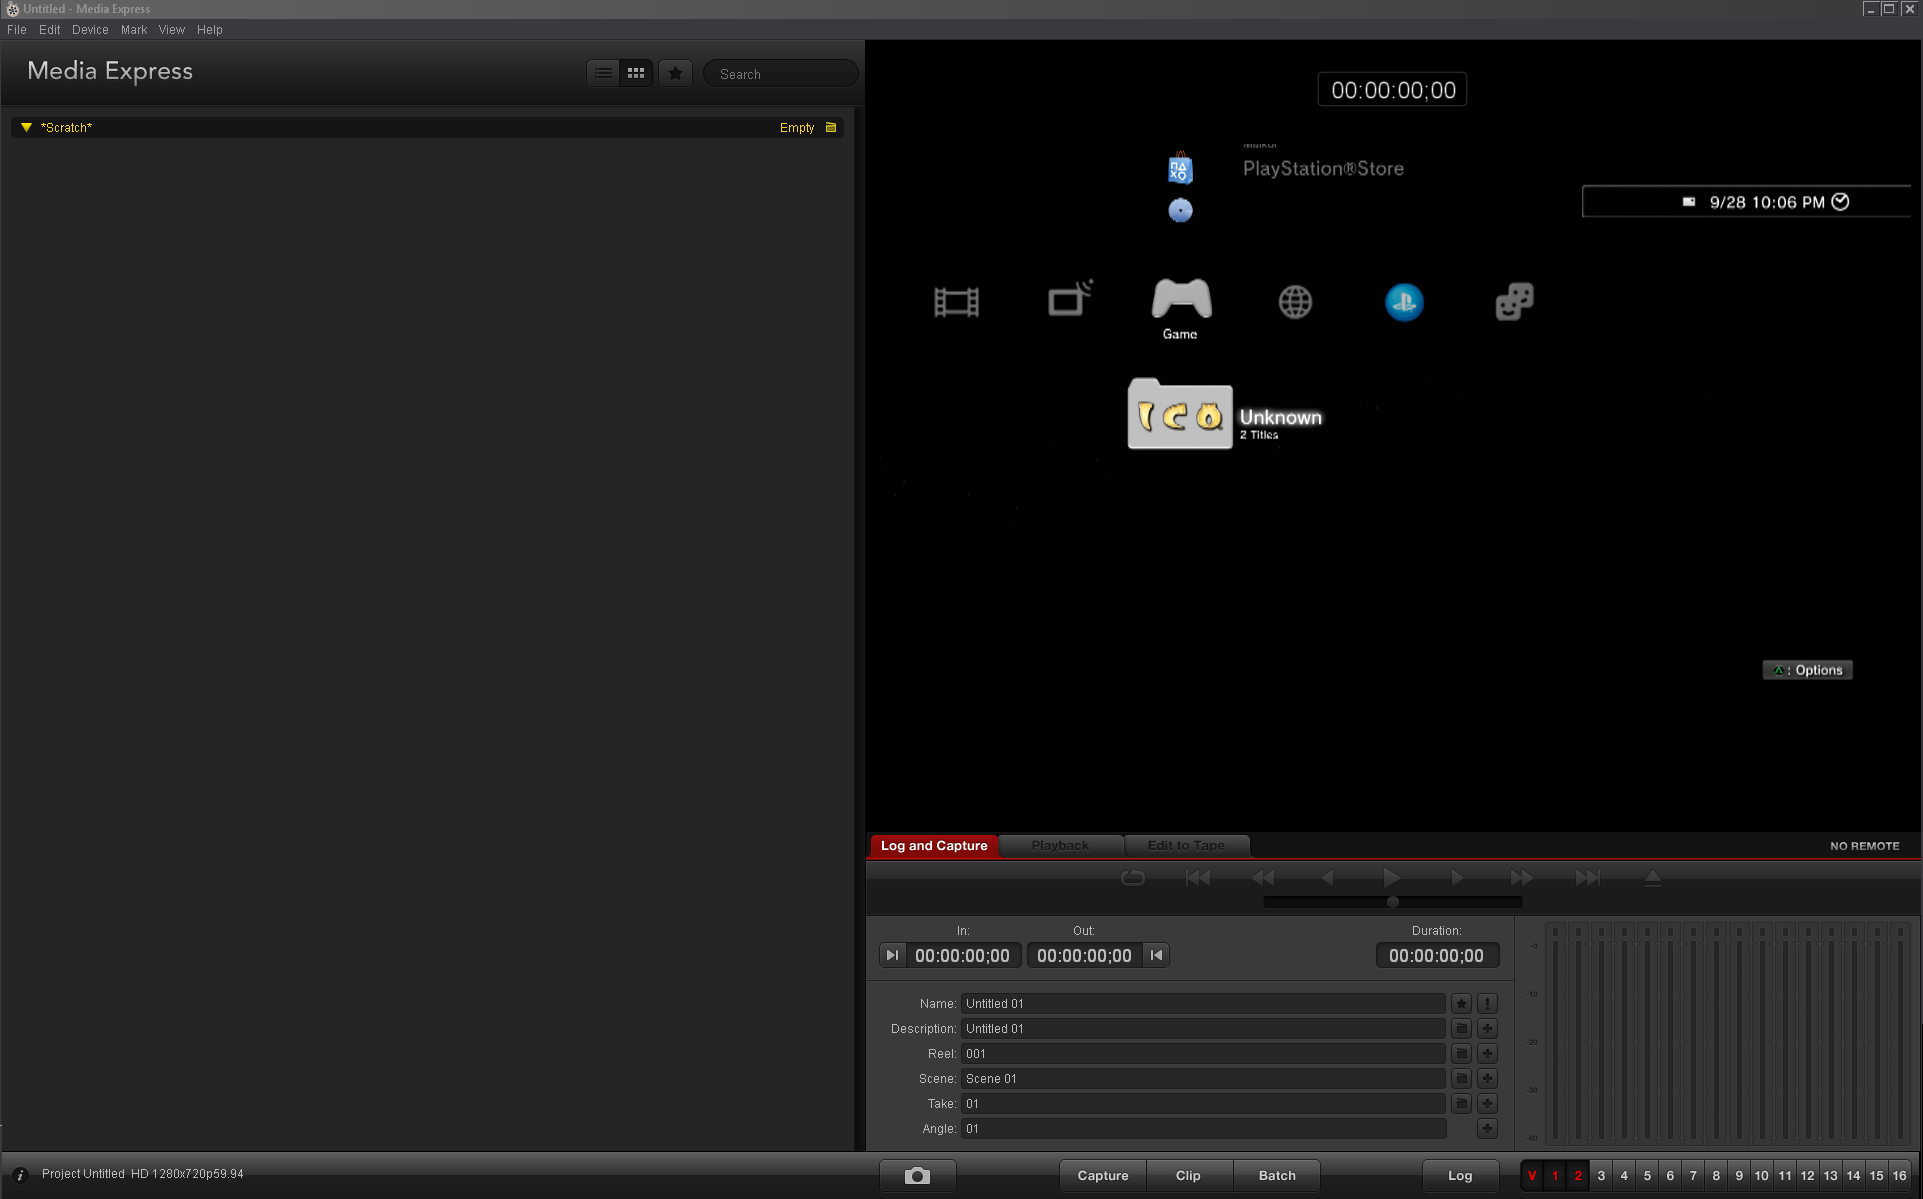Screen dimensions: 1923x1199
Task: Enable audio channel 3
Action: [x=1601, y=1176]
